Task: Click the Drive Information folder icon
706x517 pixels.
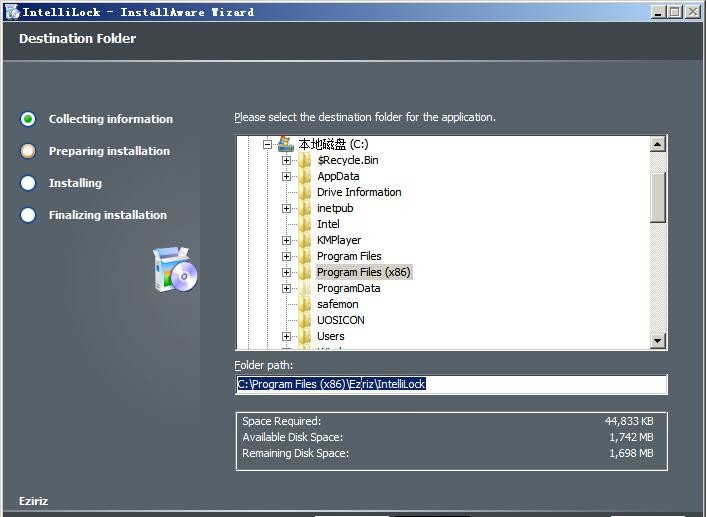Action: pos(305,192)
